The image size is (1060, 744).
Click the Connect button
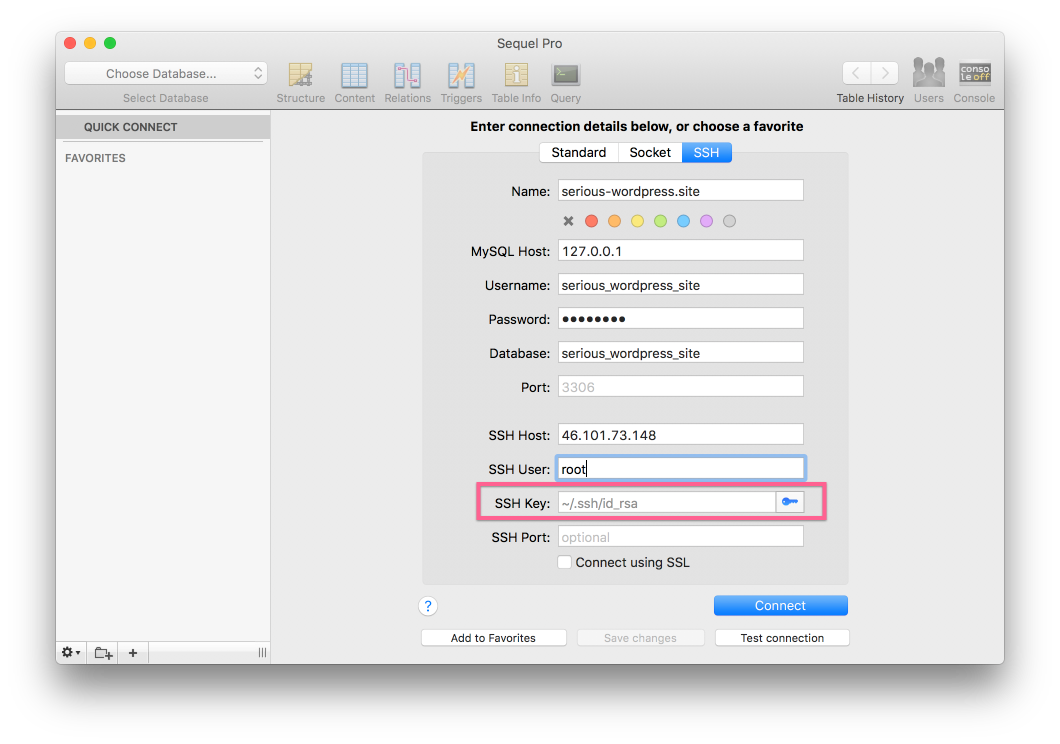[x=781, y=605]
